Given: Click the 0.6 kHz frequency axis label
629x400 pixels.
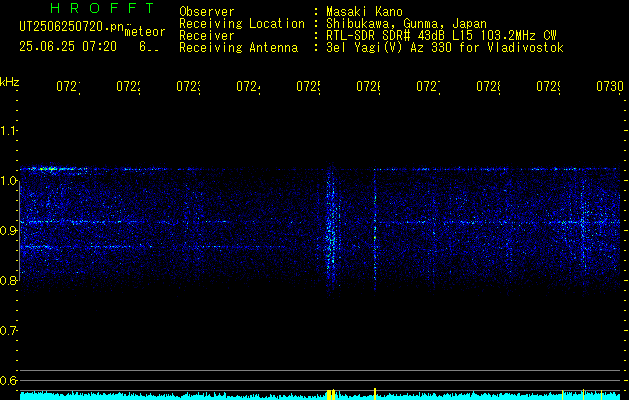Looking at the screenshot, I should coord(8,380).
